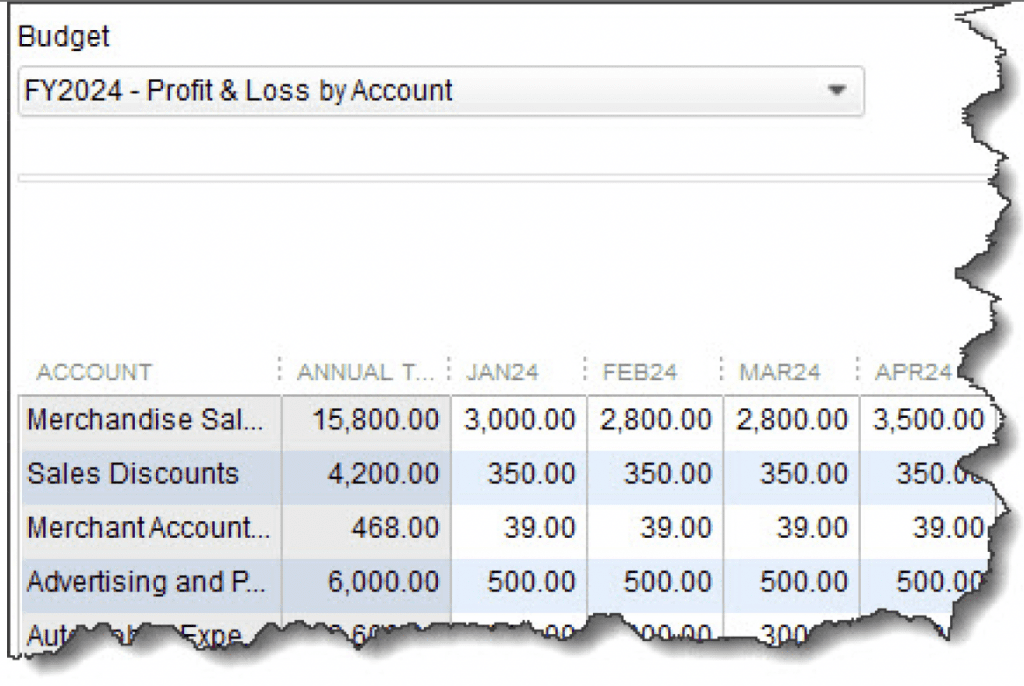
Task: Click the APR24 column header
Action: point(912,372)
